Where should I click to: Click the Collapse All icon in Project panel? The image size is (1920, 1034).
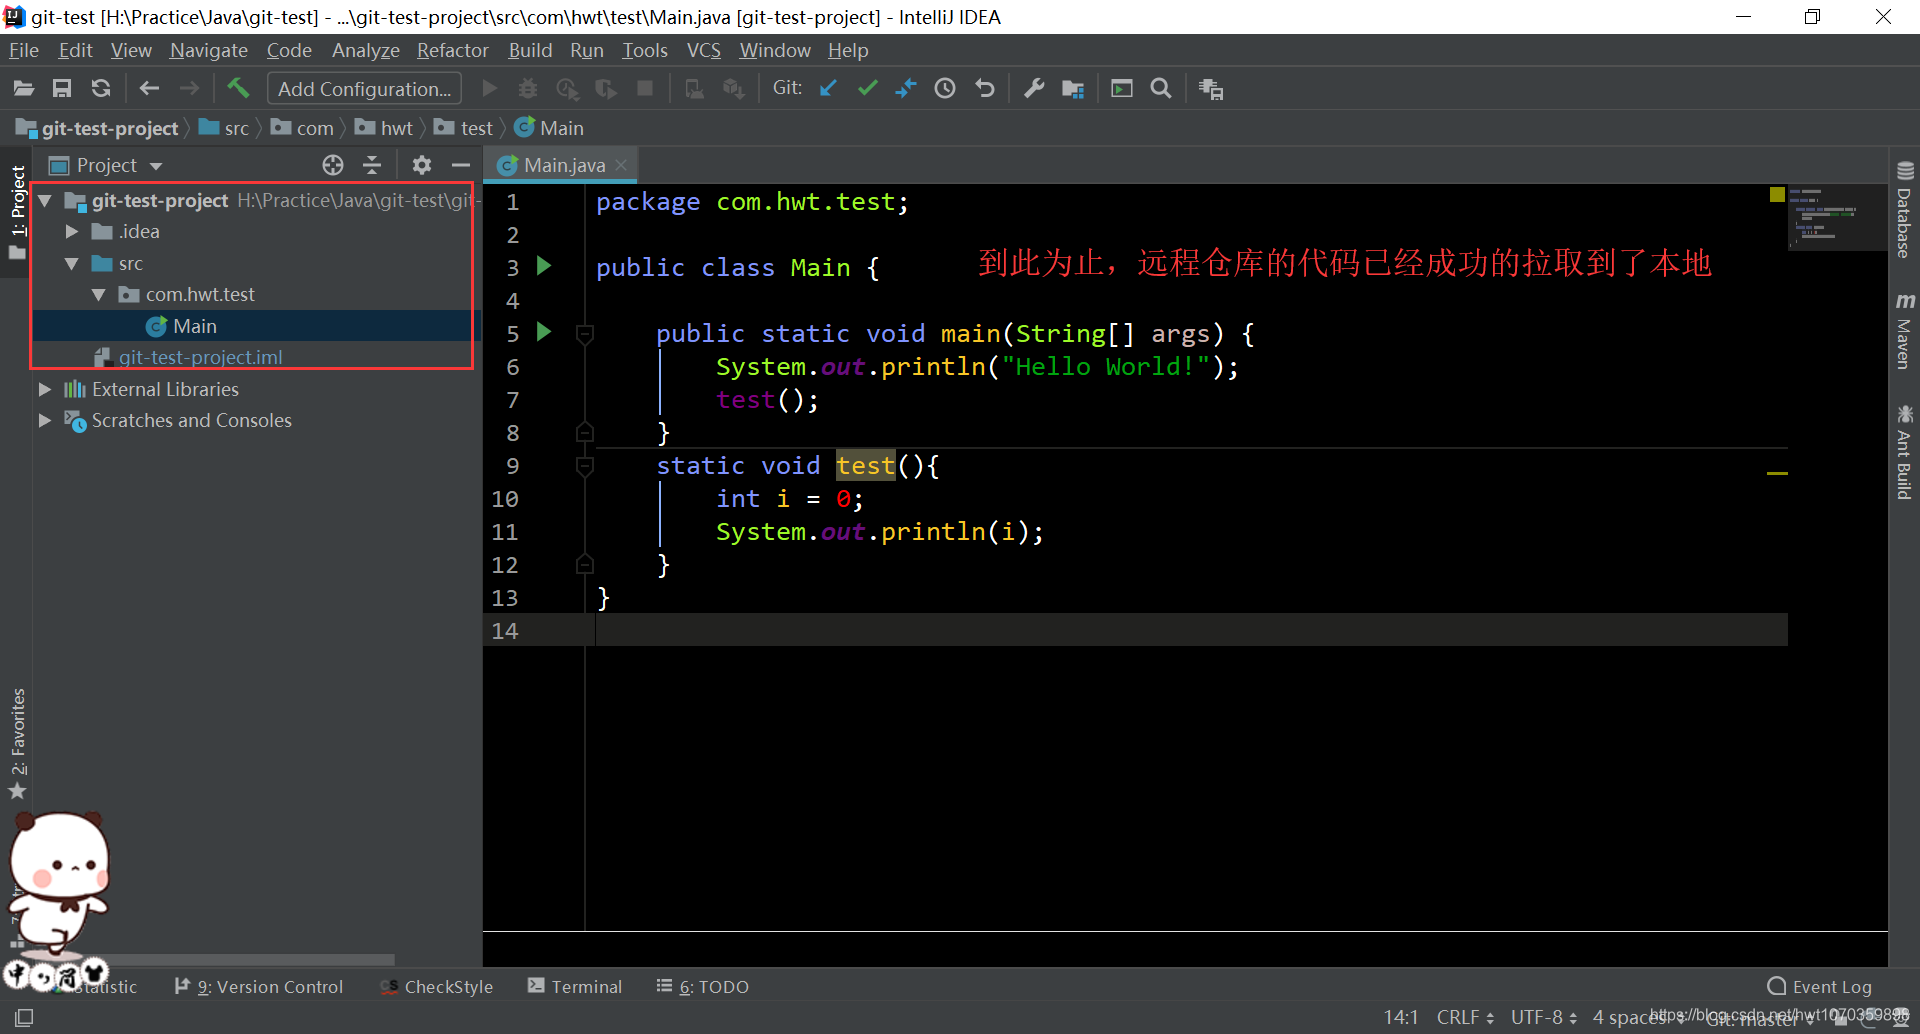click(x=372, y=165)
